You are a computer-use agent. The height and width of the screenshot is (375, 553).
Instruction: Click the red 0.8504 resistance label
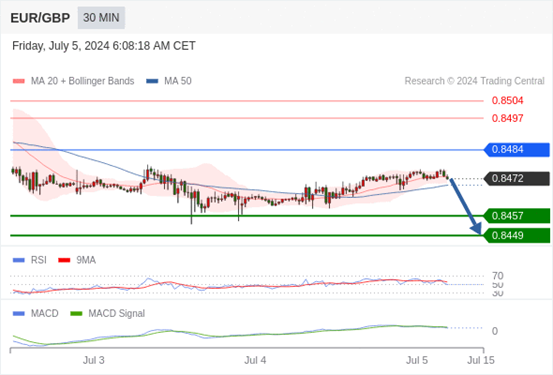pos(508,101)
